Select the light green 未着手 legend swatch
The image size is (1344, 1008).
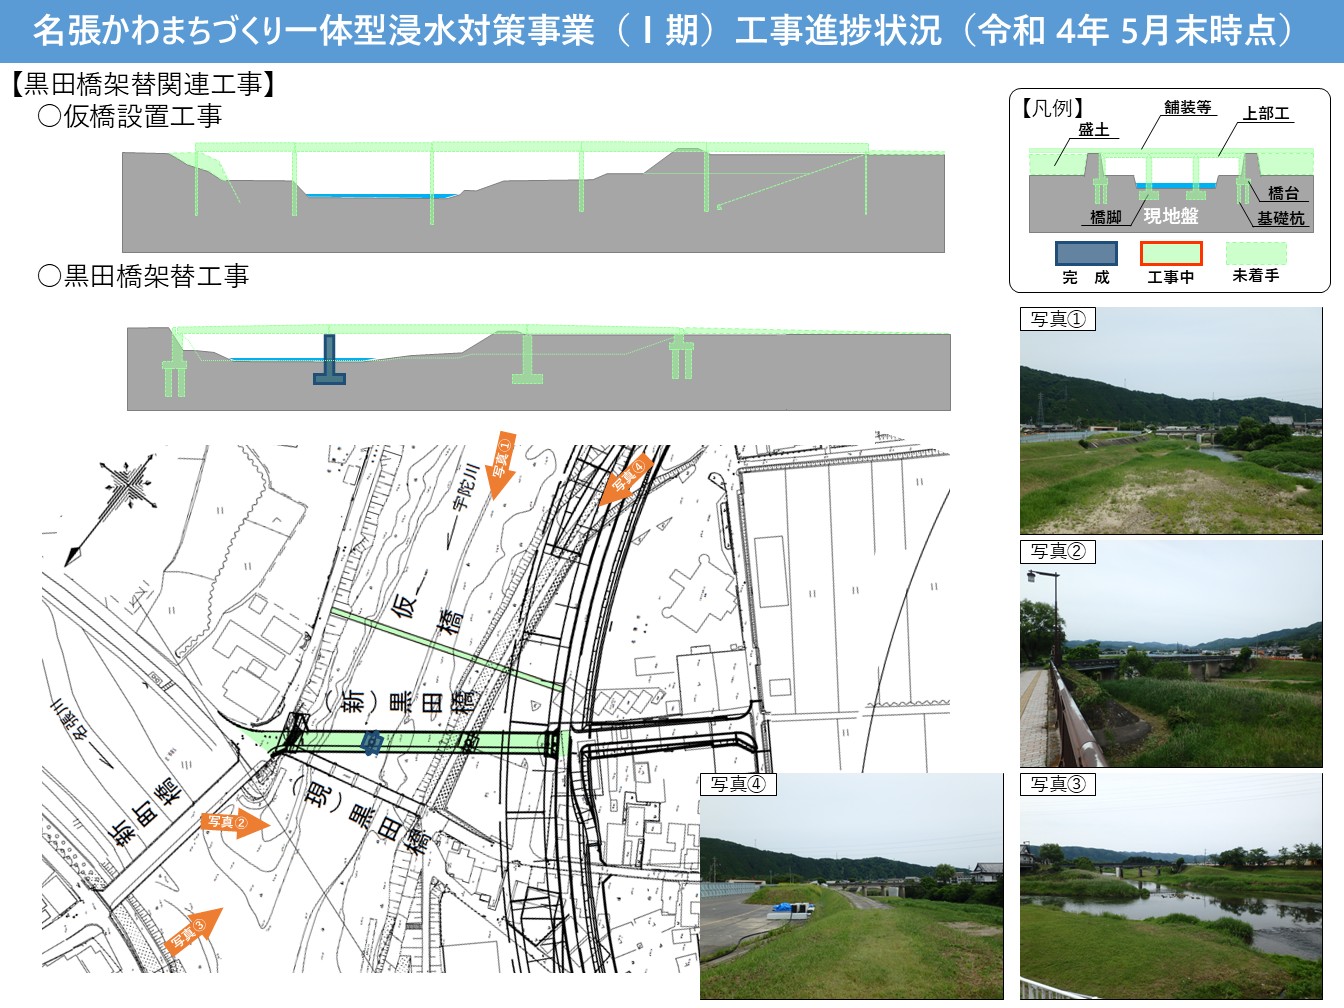pyautogui.click(x=1256, y=253)
